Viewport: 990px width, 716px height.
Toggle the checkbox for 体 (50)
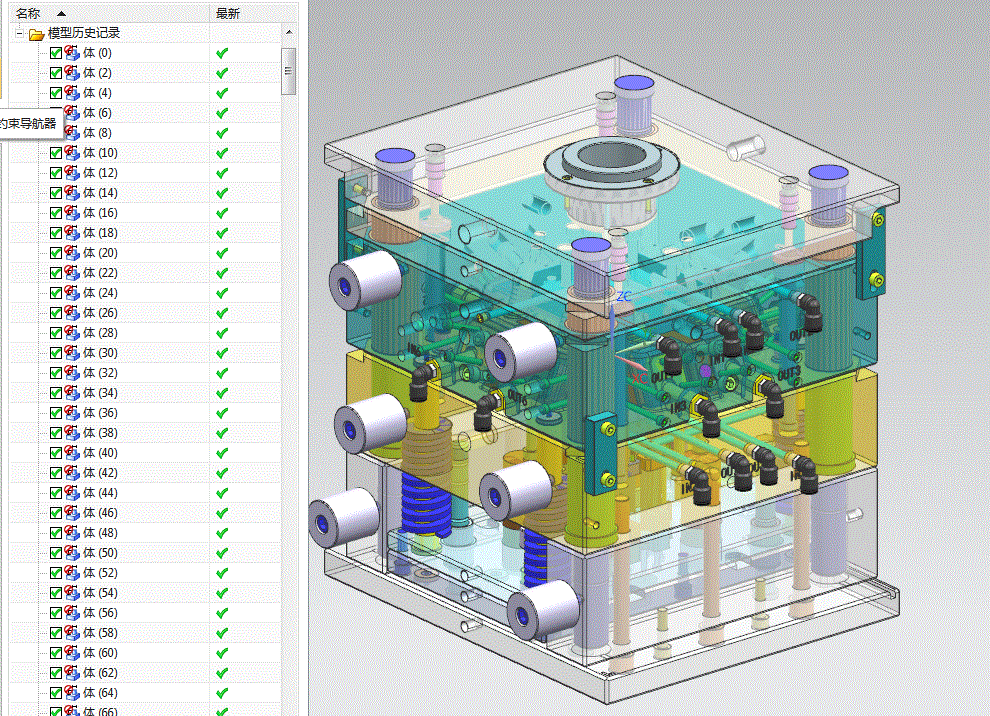(56, 553)
